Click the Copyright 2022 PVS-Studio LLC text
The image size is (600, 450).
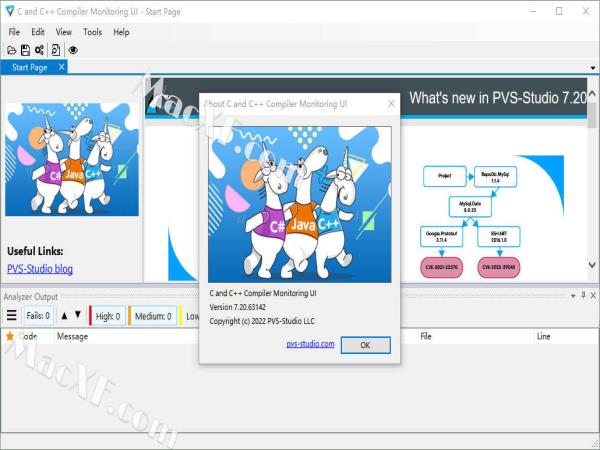click(262, 321)
